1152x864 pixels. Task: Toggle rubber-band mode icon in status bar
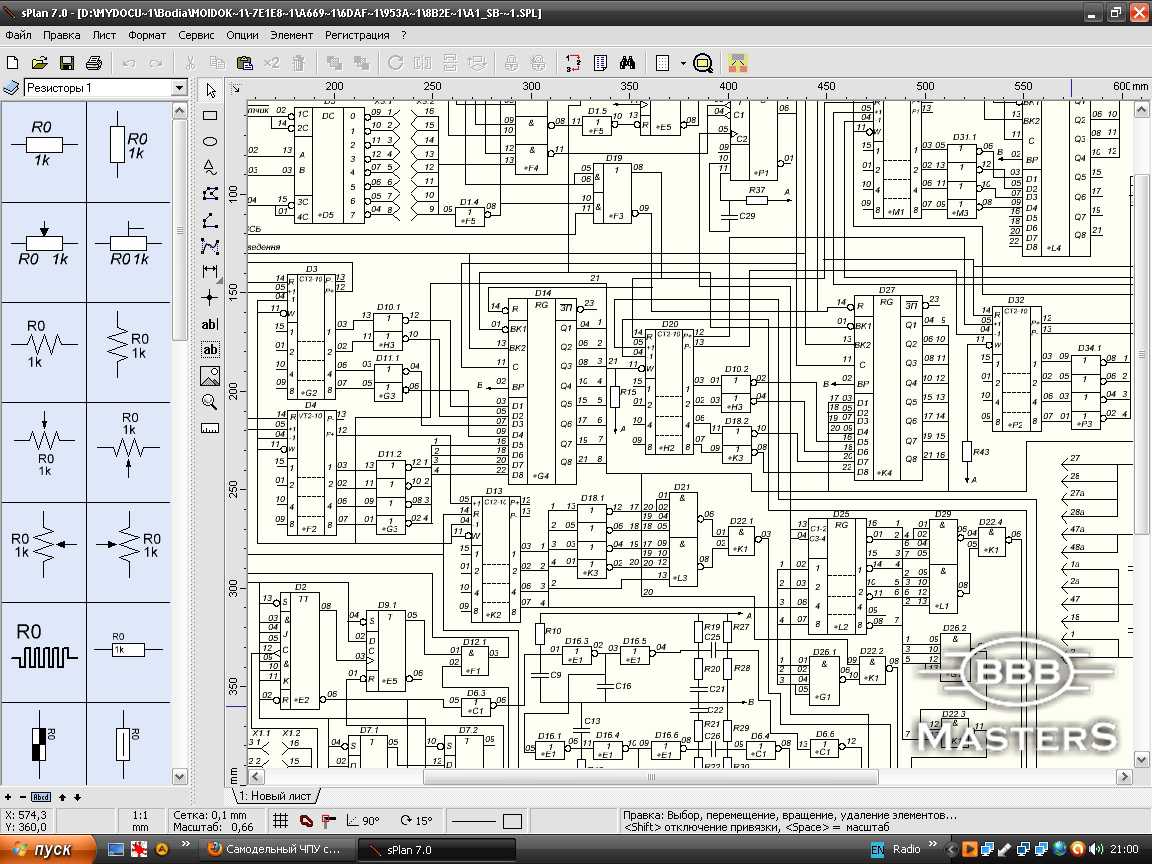point(306,821)
